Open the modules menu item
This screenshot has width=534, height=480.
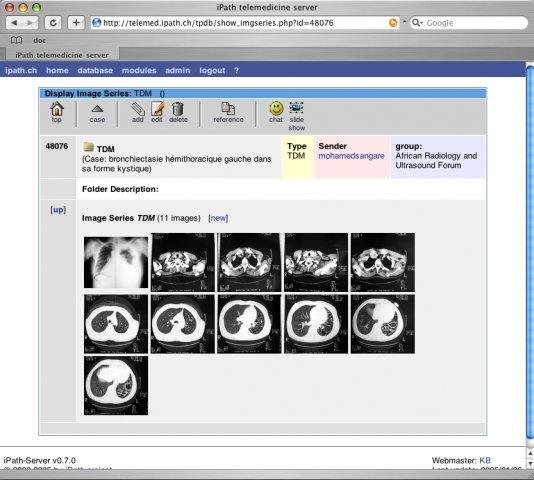click(139, 71)
